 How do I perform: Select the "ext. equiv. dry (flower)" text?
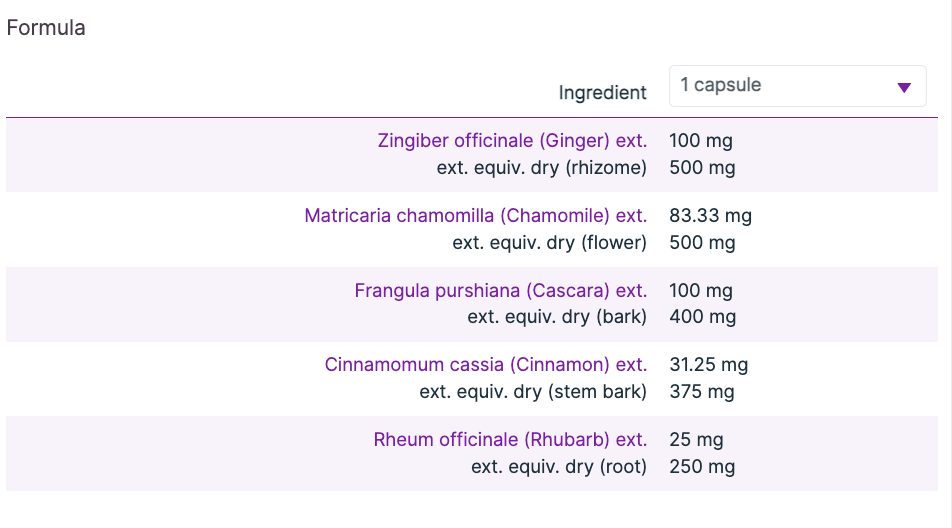tap(549, 242)
